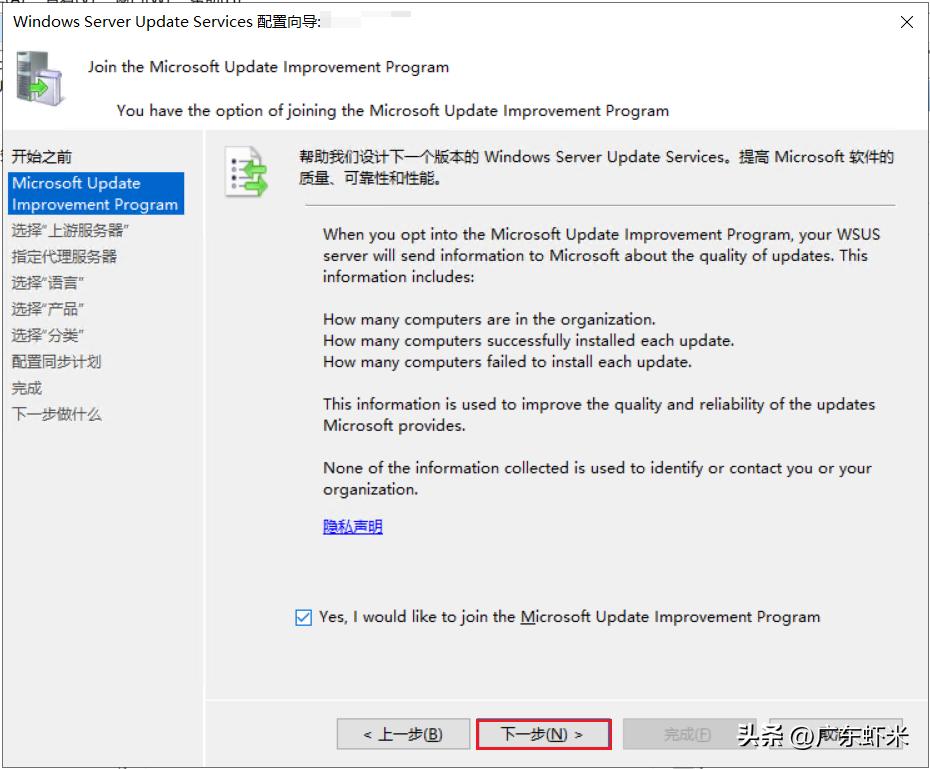This screenshot has height=769, width=930.
Task: Continue with the 下一步(N) button
Action: click(543, 734)
